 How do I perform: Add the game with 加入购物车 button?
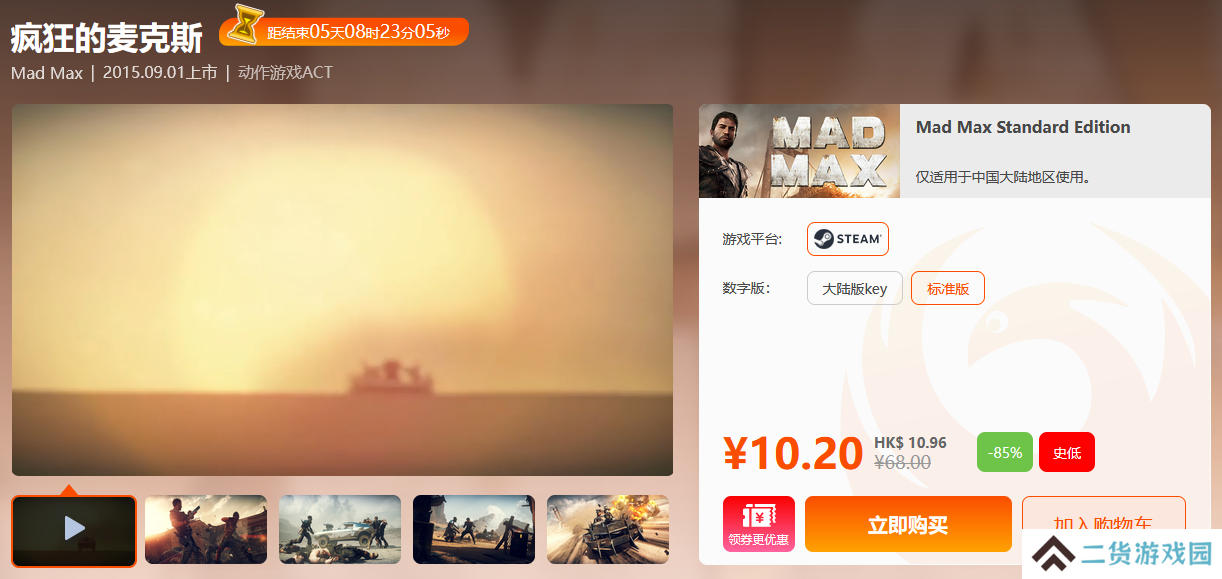[x=1104, y=524]
